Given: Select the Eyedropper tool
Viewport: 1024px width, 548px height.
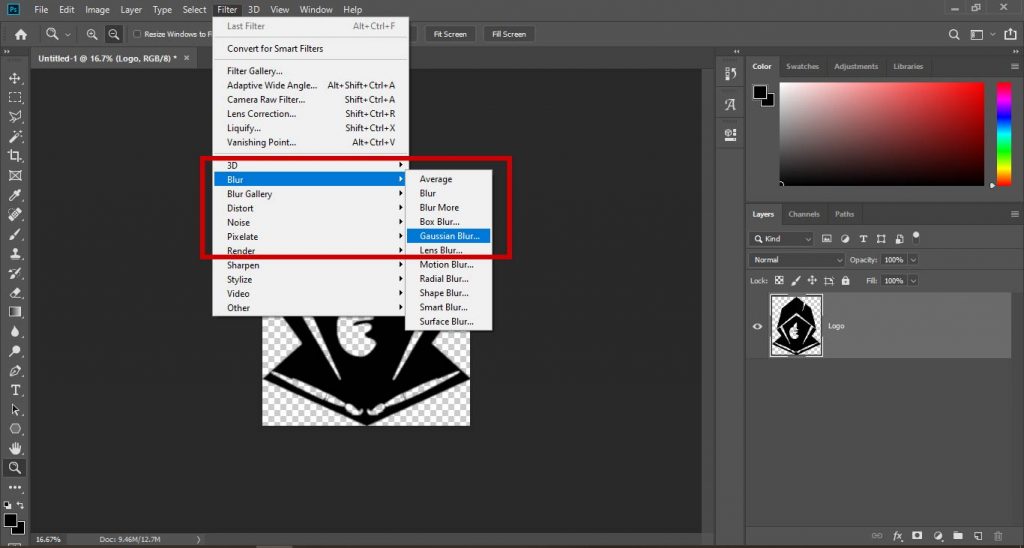Looking at the screenshot, I should [x=14, y=195].
